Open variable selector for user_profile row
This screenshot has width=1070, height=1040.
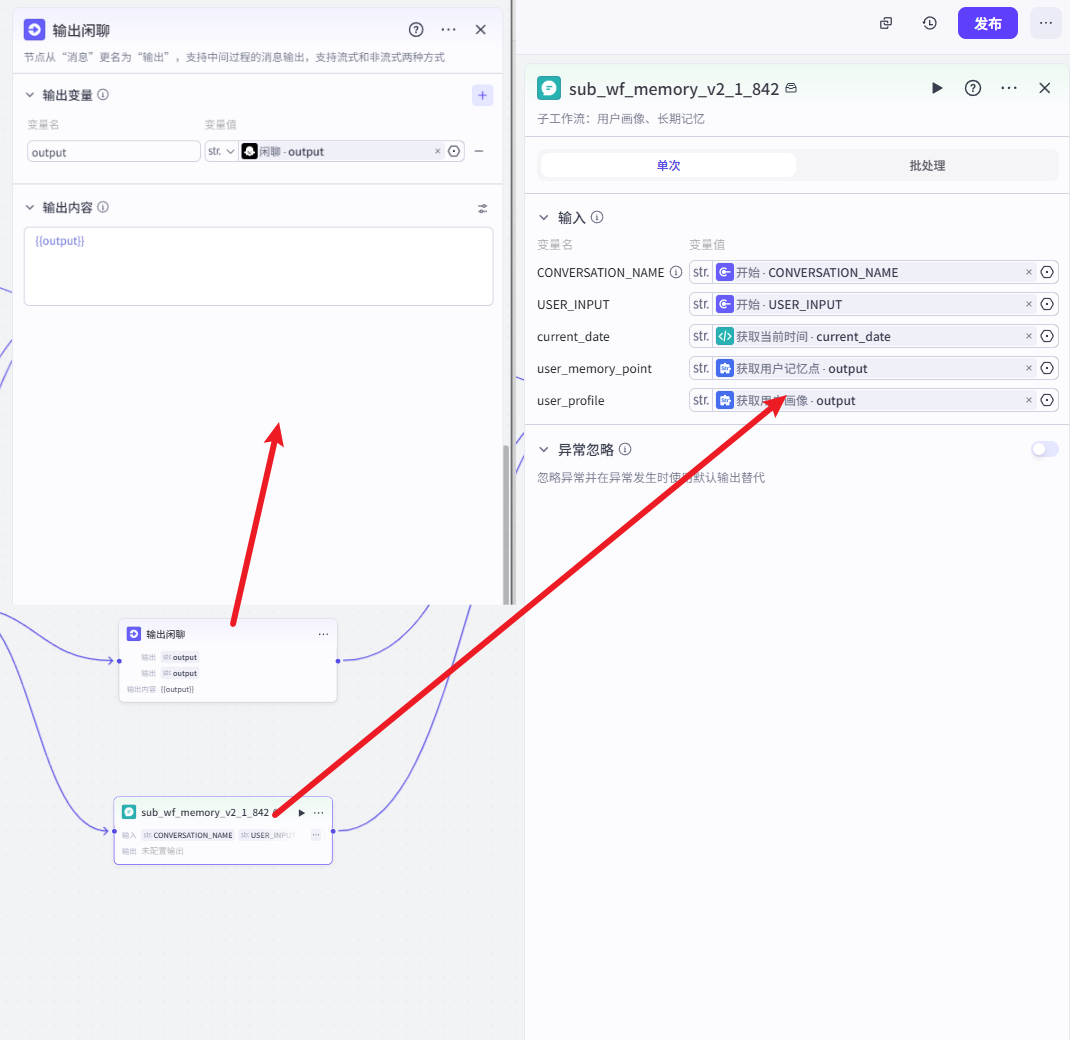1047,401
